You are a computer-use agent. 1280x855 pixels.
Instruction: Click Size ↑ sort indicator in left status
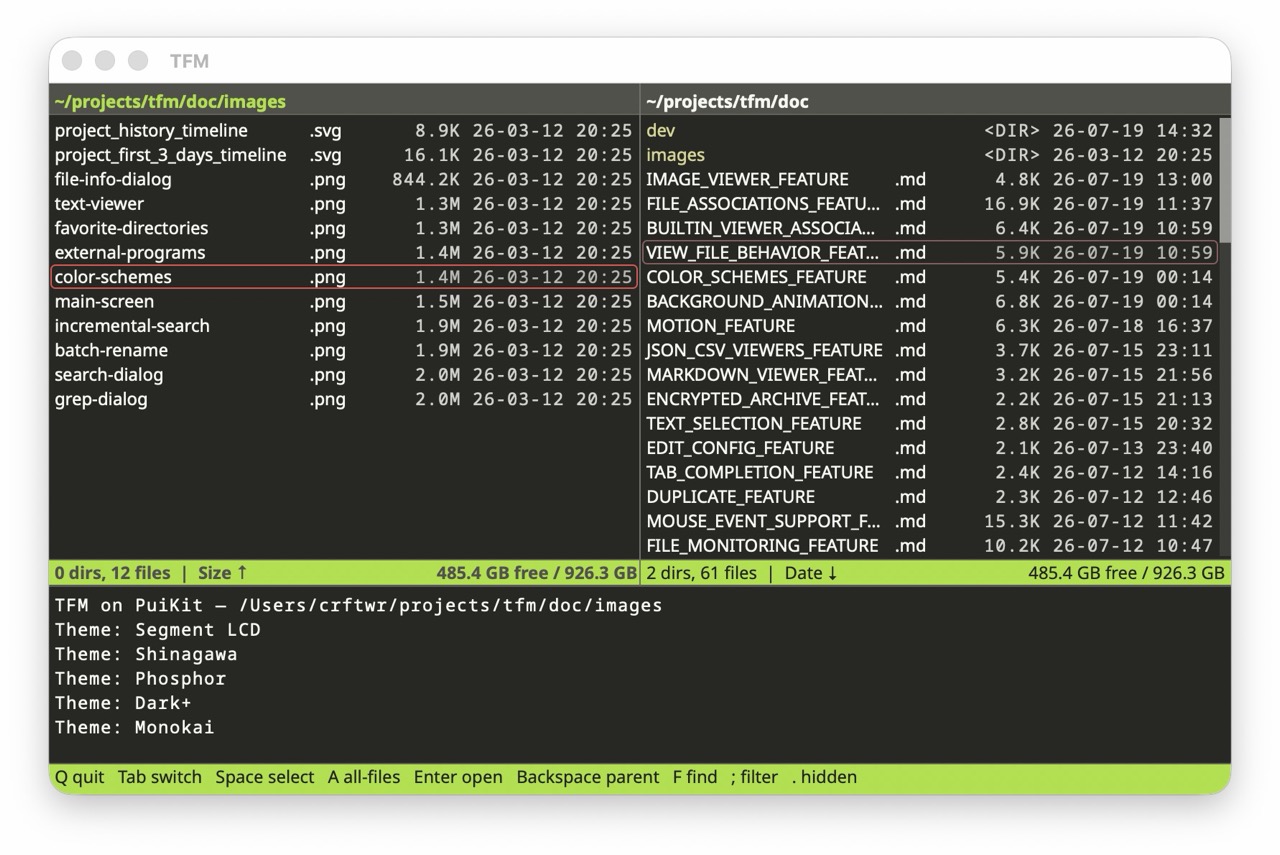222,573
